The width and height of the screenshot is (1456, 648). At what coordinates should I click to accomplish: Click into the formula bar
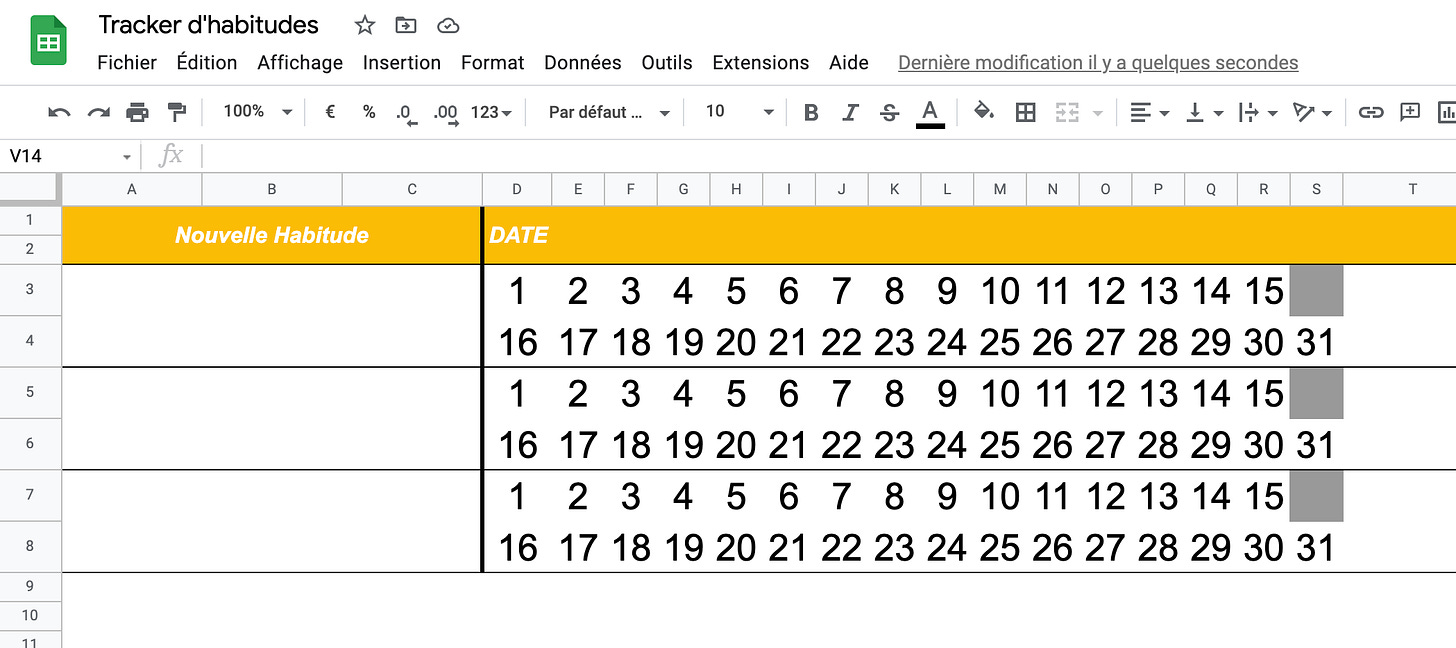pyautogui.click(x=828, y=156)
